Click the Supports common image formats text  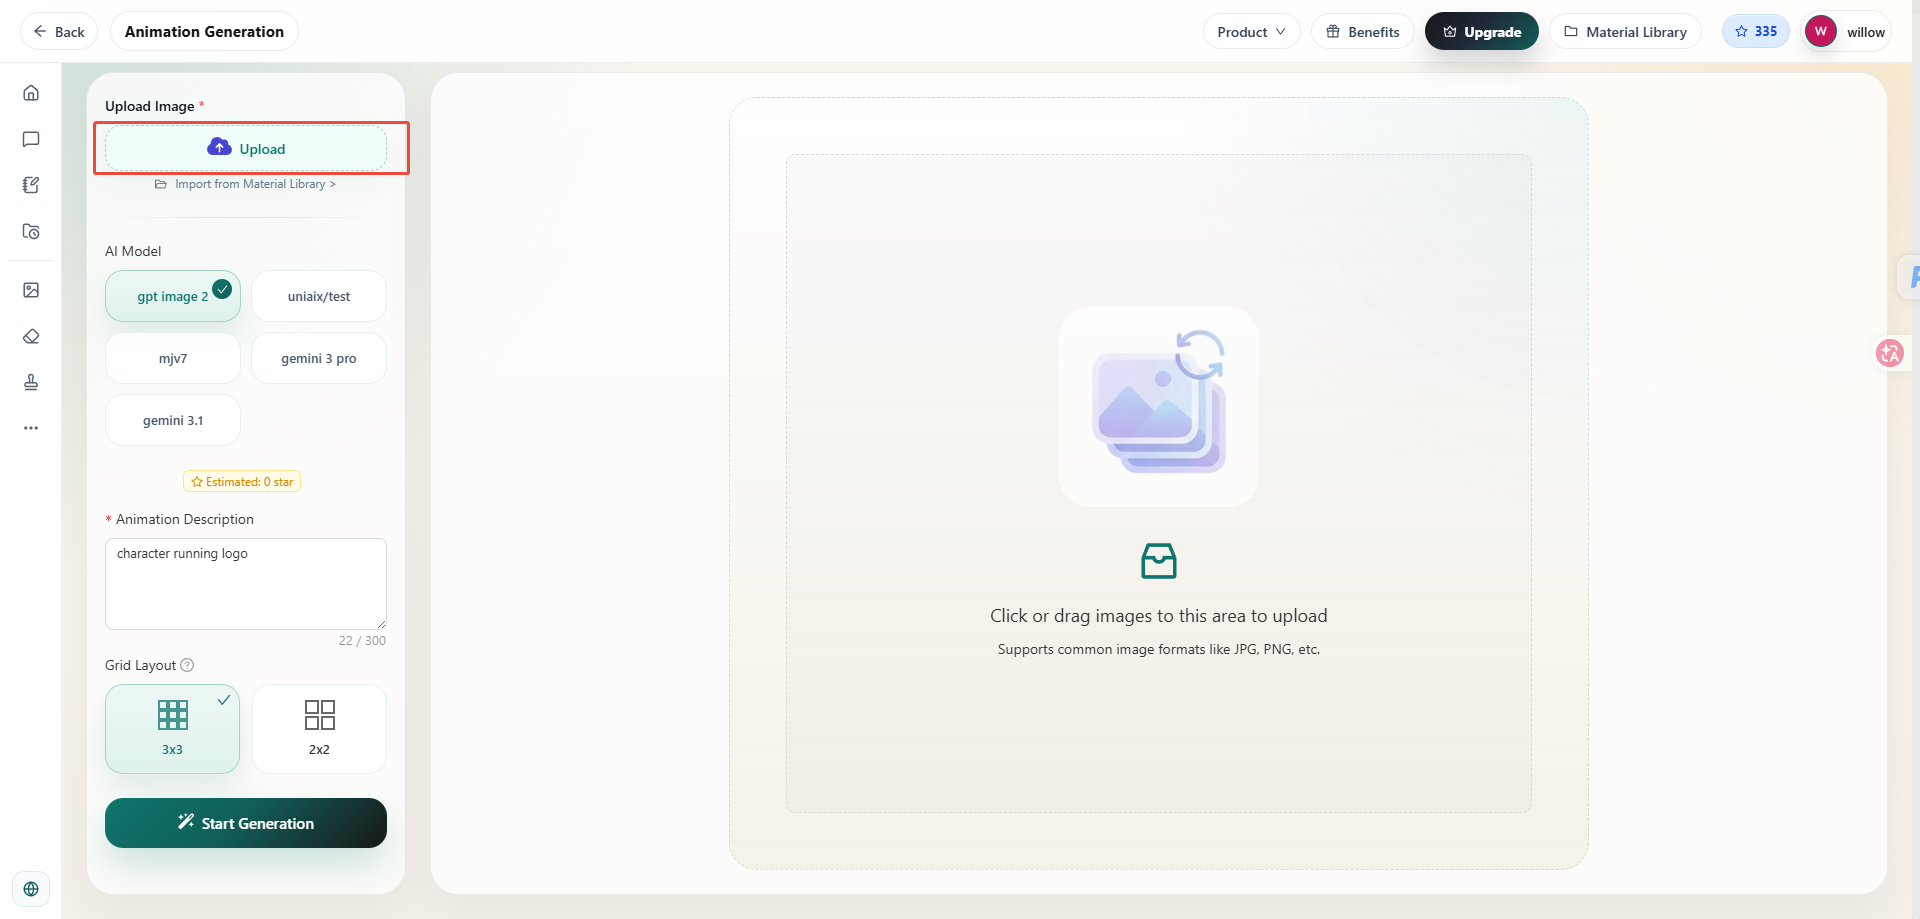[1159, 649]
